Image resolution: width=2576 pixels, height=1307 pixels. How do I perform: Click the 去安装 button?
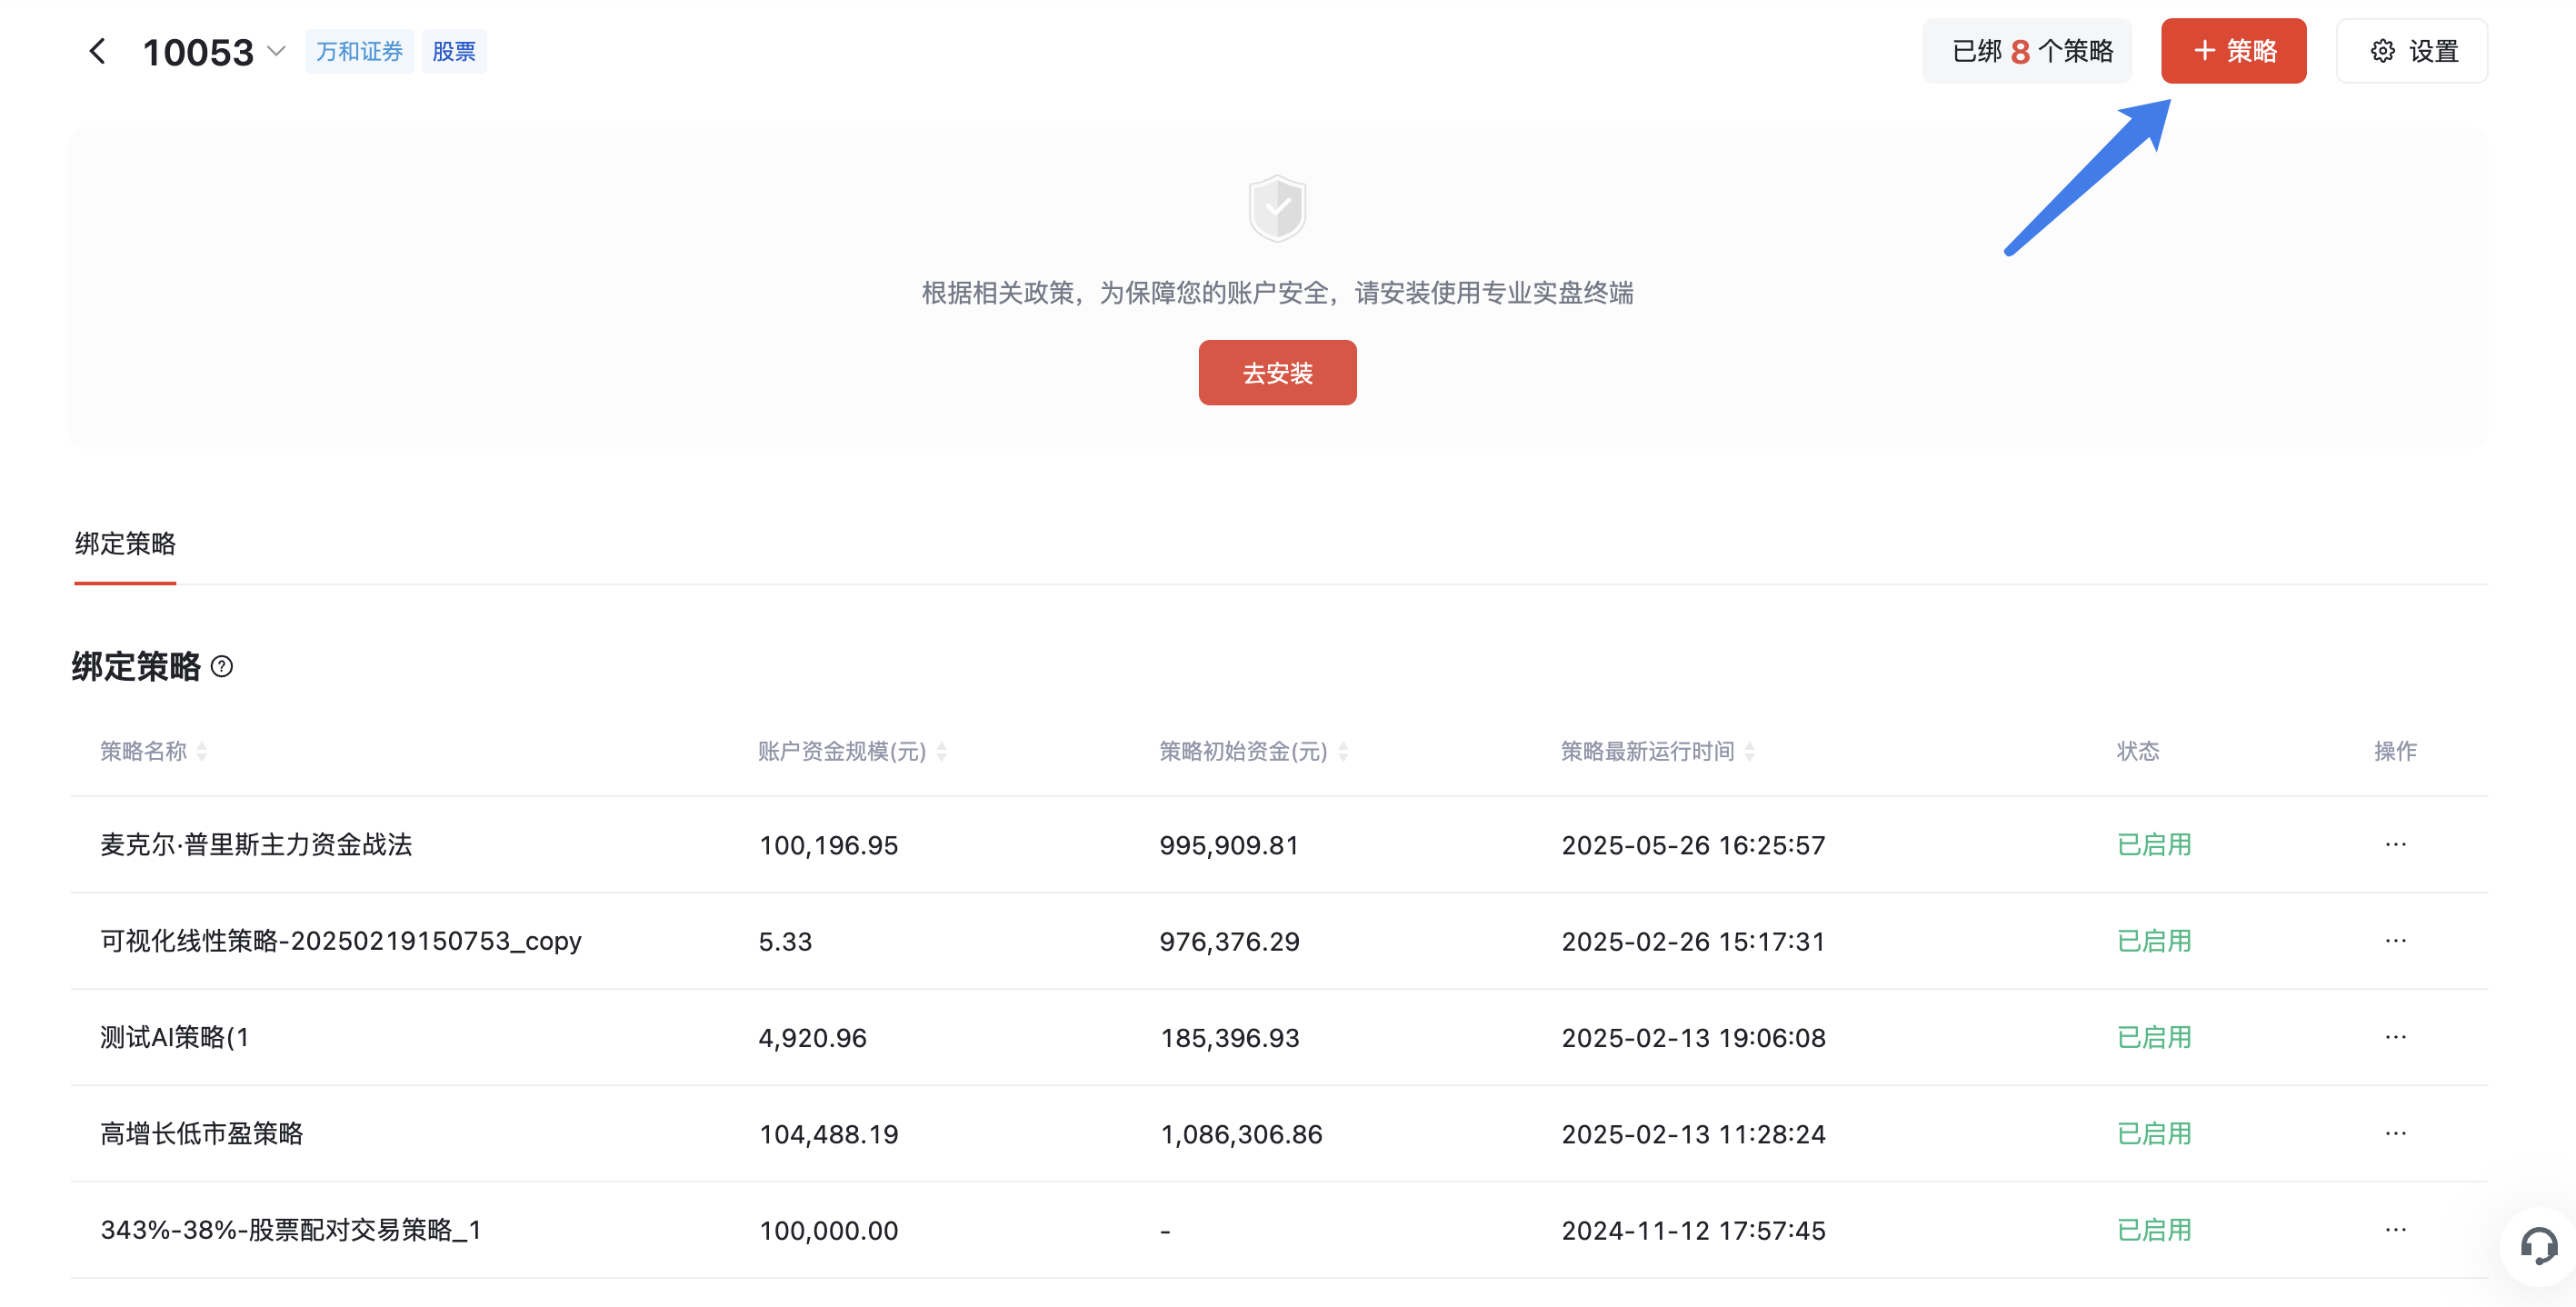[1277, 373]
